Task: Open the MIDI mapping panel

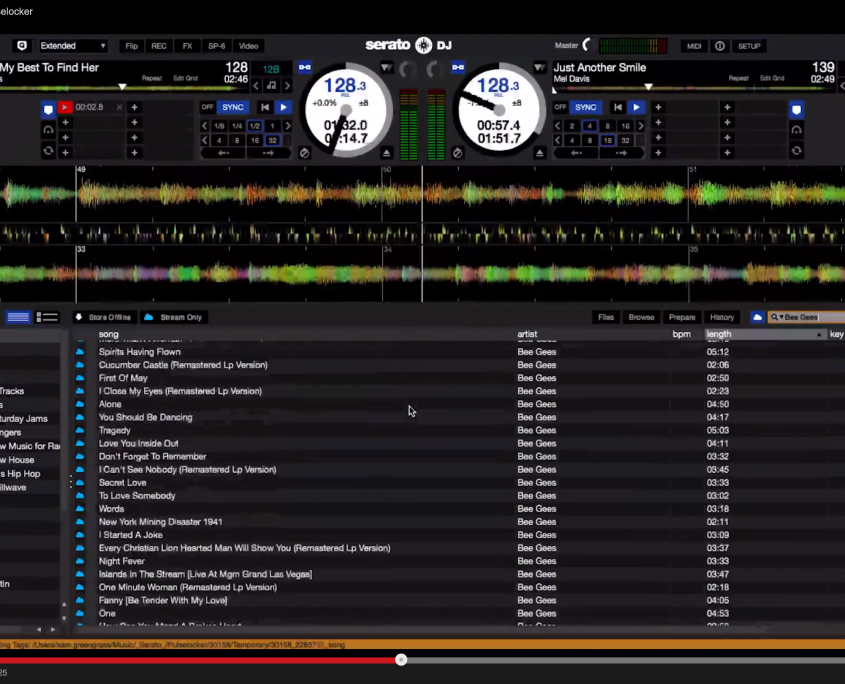Action: point(693,45)
